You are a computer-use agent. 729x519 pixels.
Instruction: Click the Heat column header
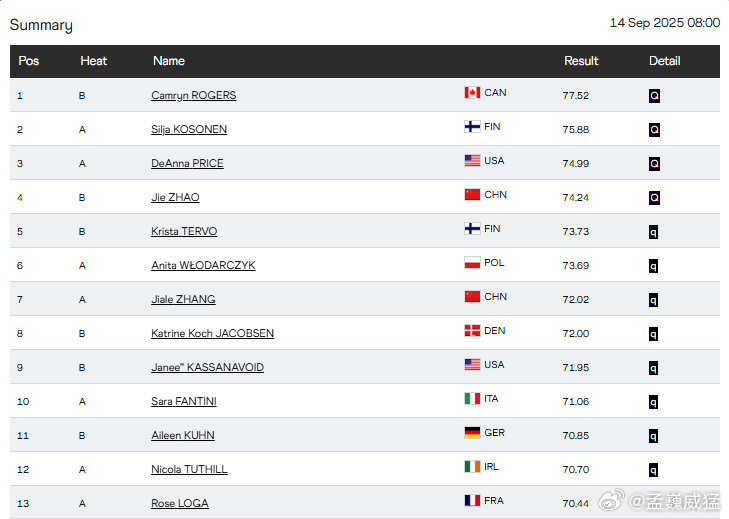pos(93,61)
